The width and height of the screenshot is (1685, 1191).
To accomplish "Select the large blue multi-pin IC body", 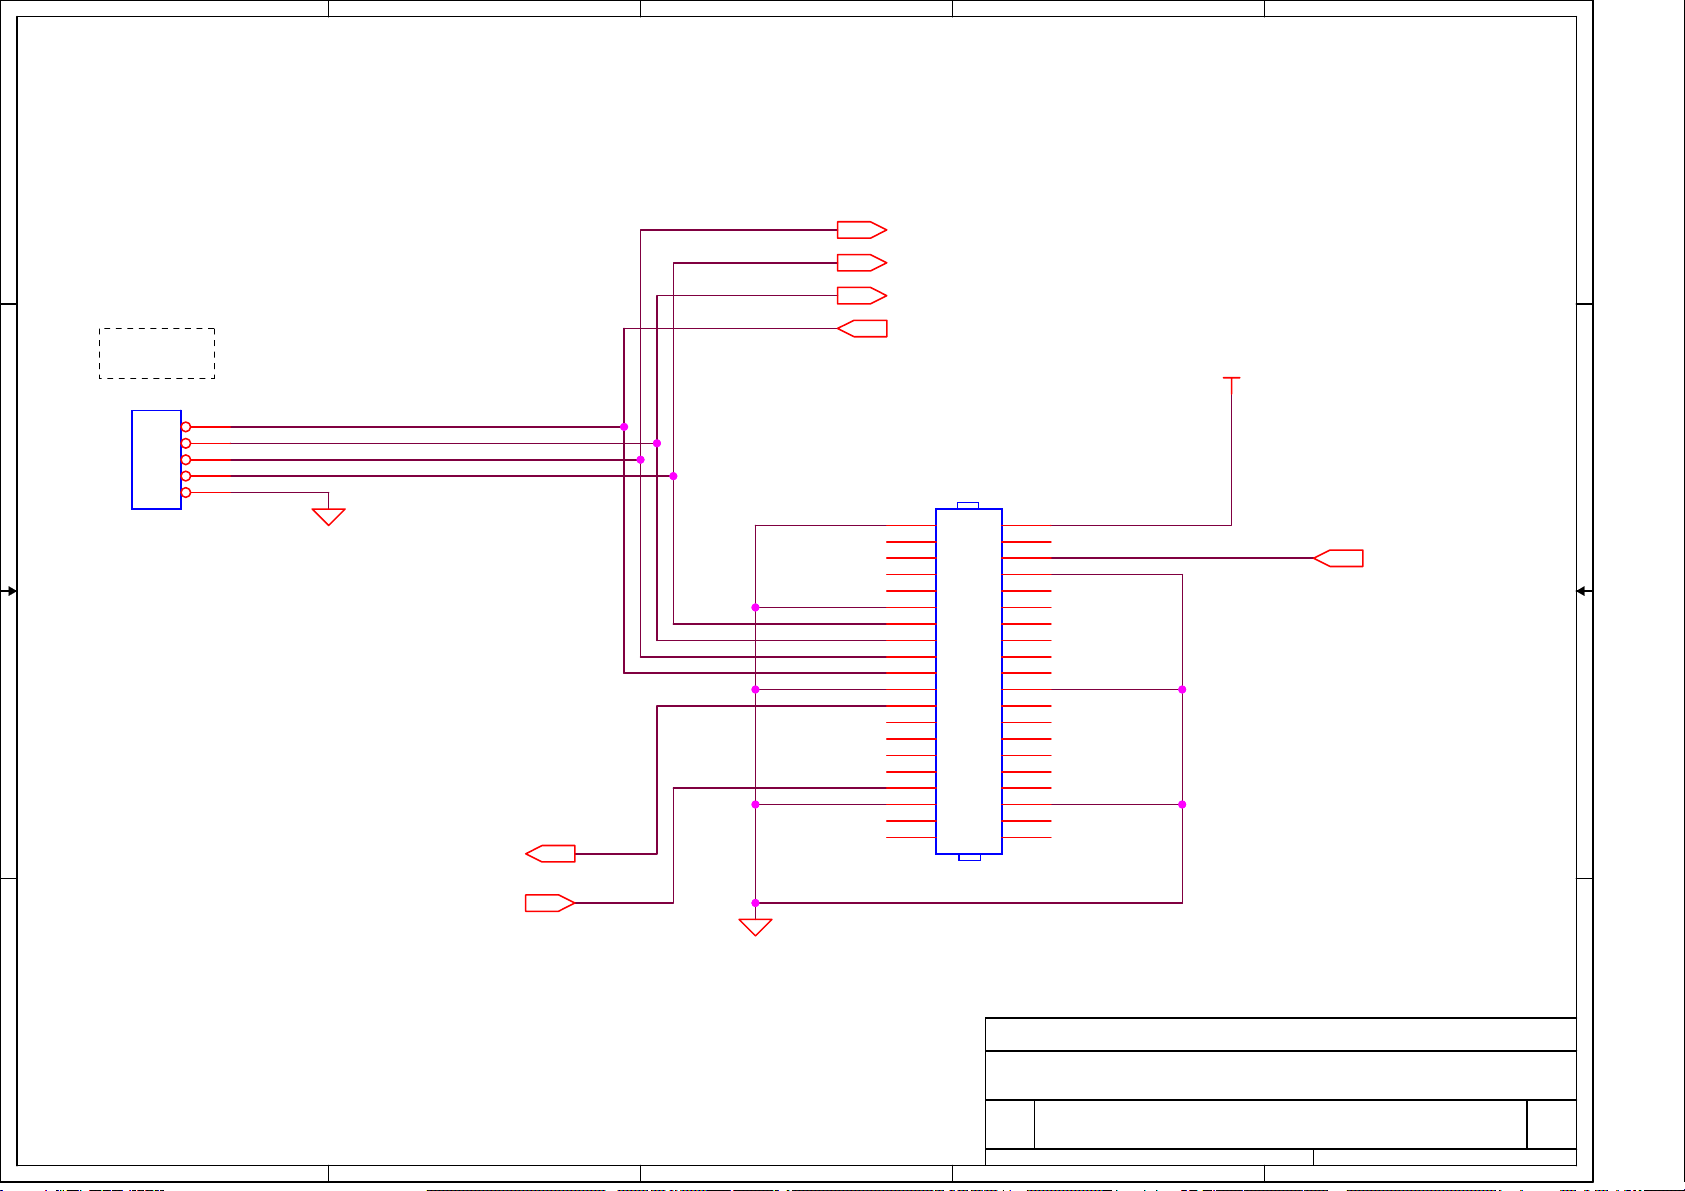I will click(x=969, y=681).
